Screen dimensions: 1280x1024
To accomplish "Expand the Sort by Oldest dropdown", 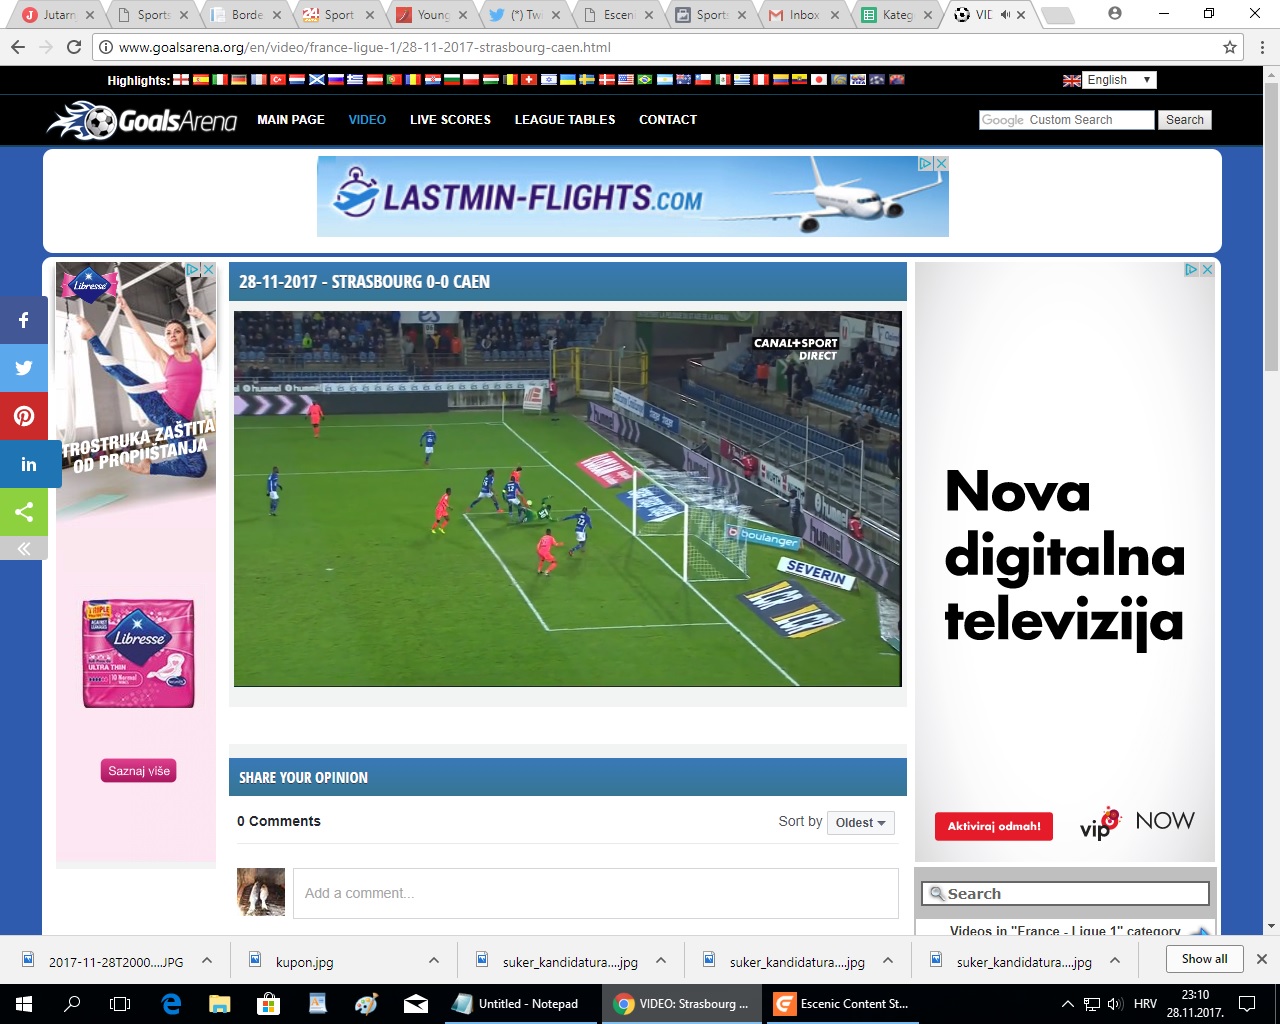I will 860,823.
